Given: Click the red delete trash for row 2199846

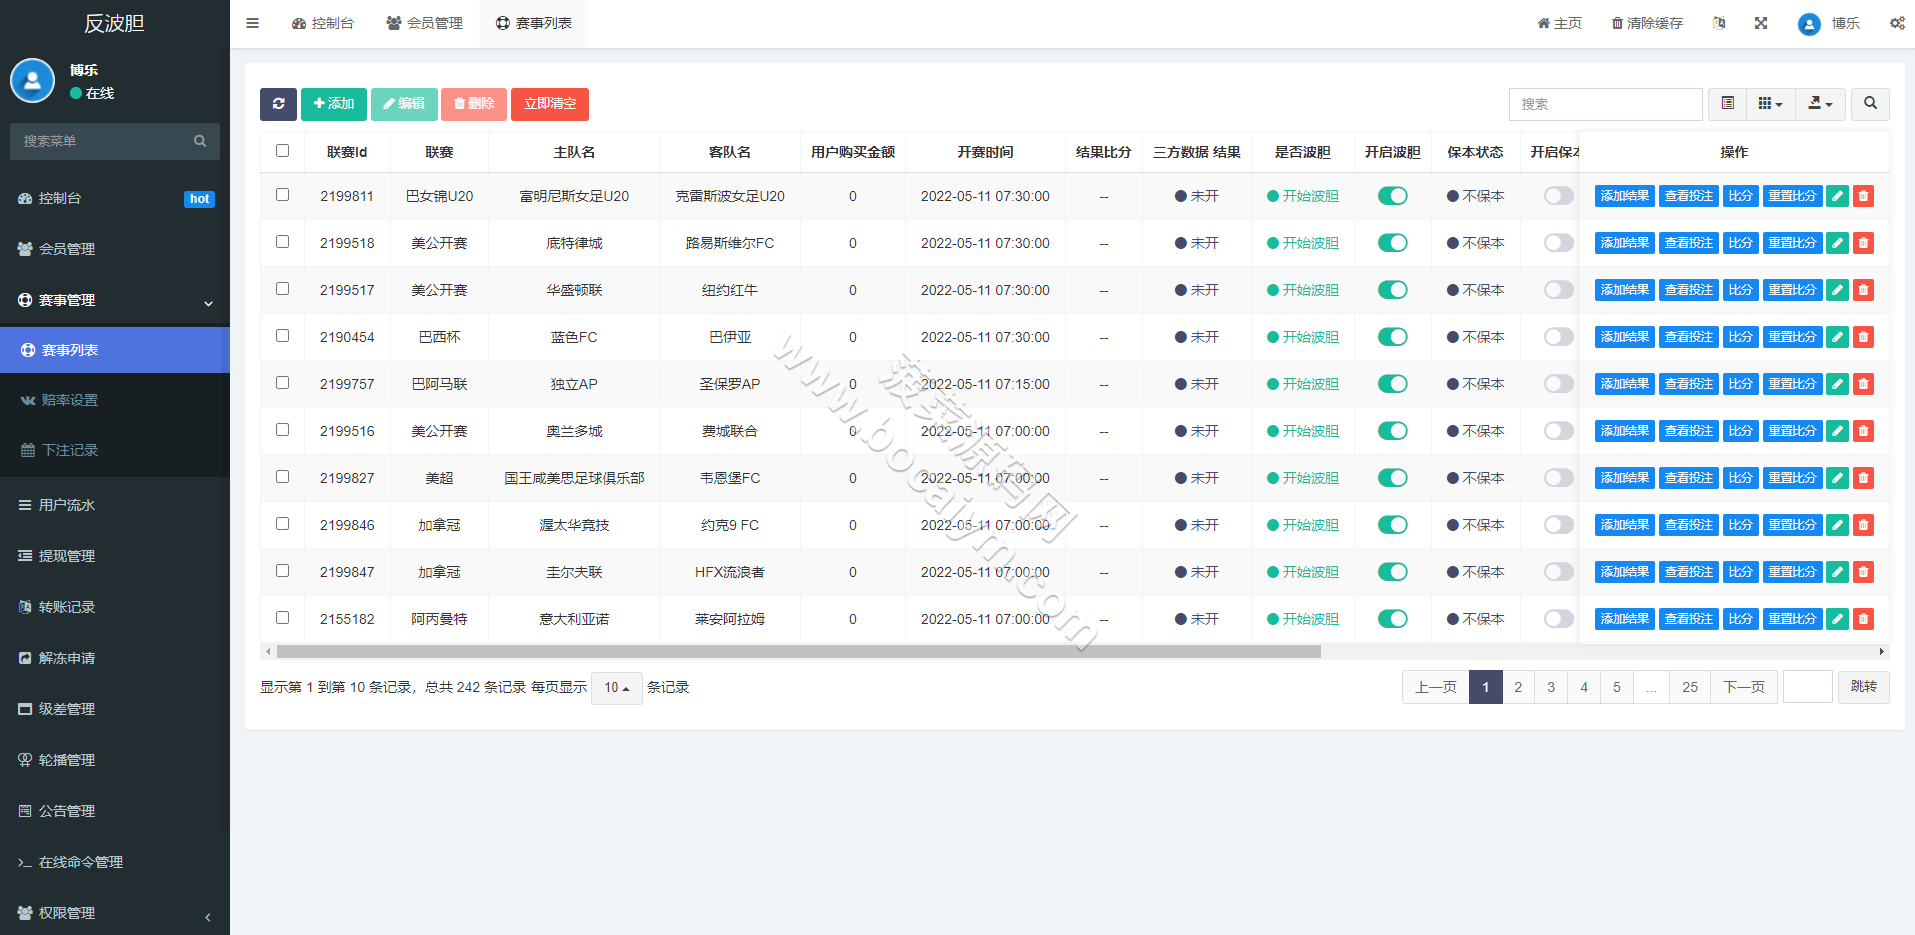Looking at the screenshot, I should tap(1863, 525).
